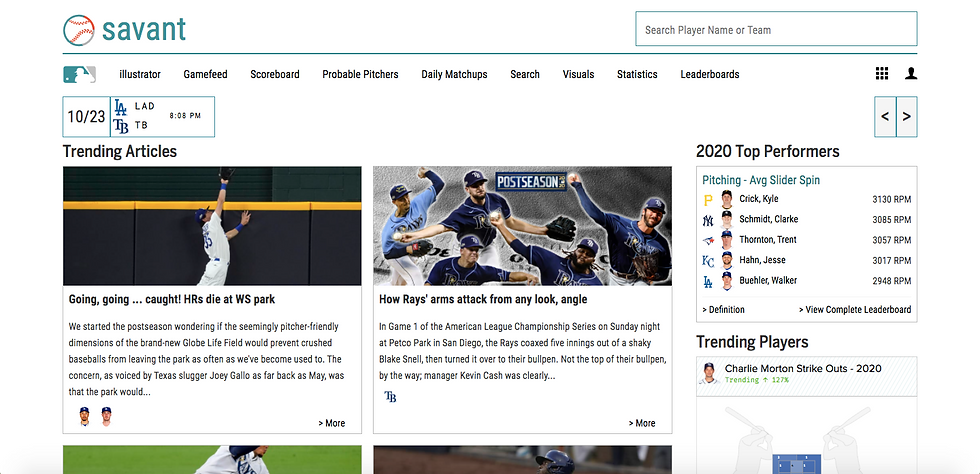Image resolution: width=980 pixels, height=474 pixels.
Task: Open More link for Rays' arms article
Action: click(x=642, y=423)
